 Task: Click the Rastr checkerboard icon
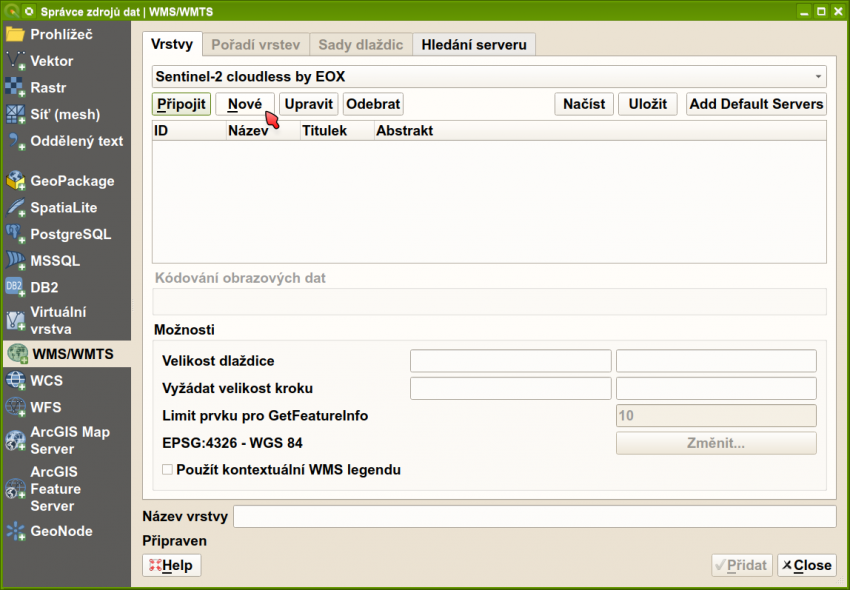pyautogui.click(x=15, y=88)
